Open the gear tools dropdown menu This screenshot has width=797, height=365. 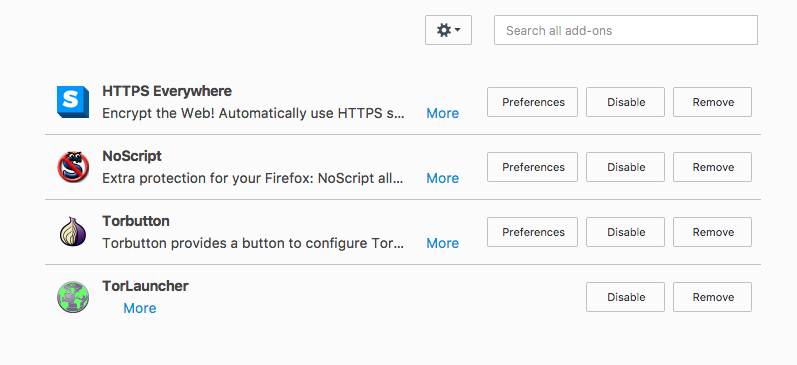tap(448, 30)
